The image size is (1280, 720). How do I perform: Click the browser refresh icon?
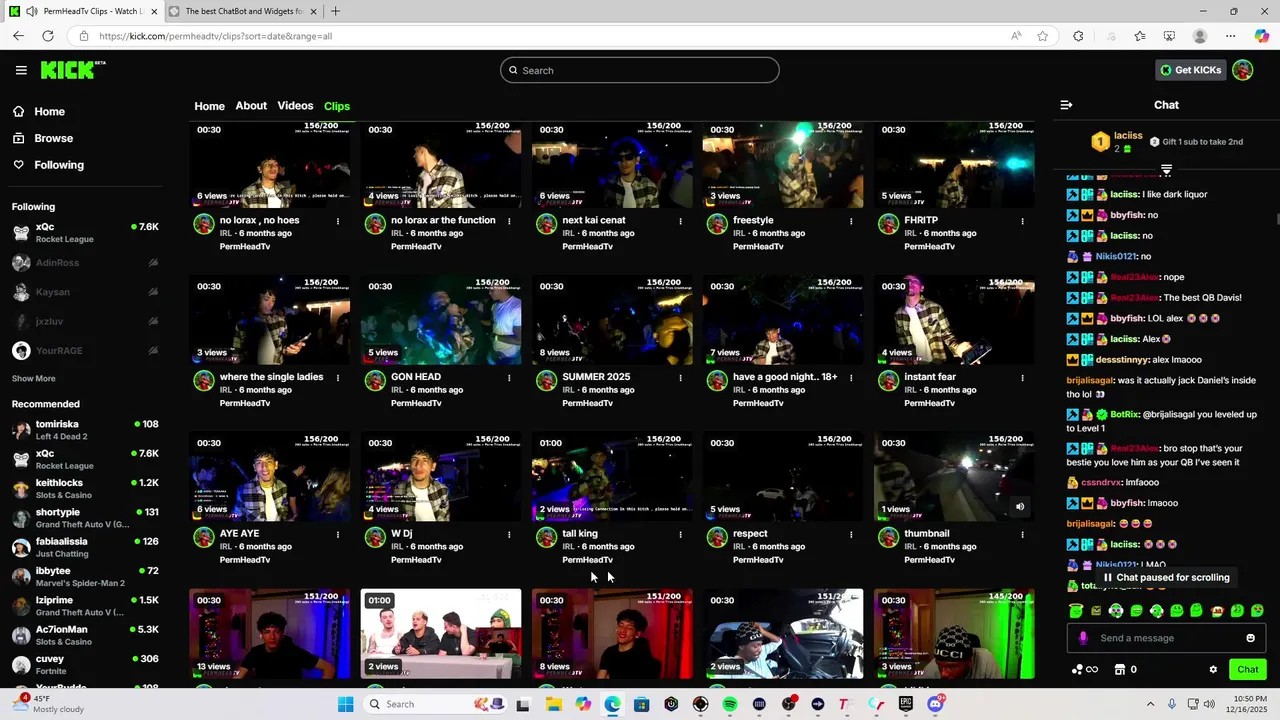pos(47,36)
